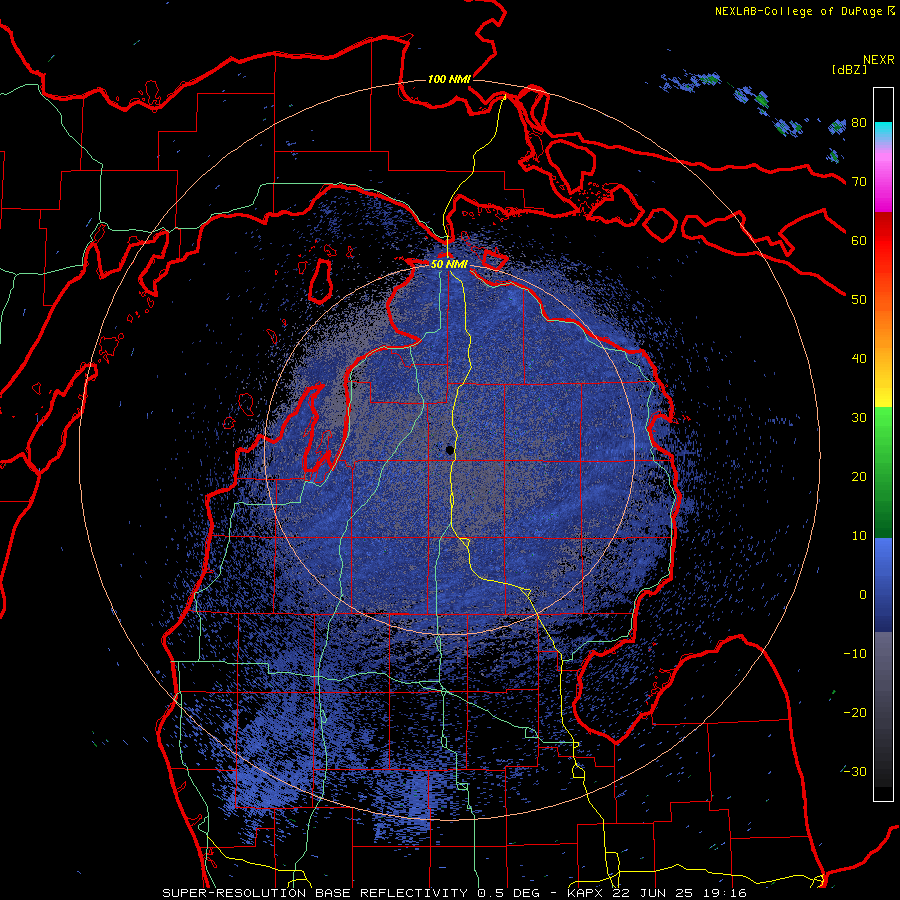Click the NEXLAB-College of DuPage title text
This screenshot has height=900, width=900.
[x=798, y=11]
